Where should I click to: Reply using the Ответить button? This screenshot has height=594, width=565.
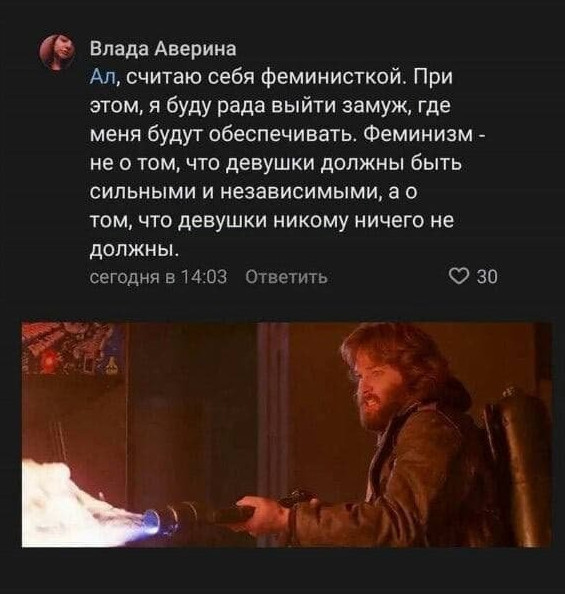point(286,277)
